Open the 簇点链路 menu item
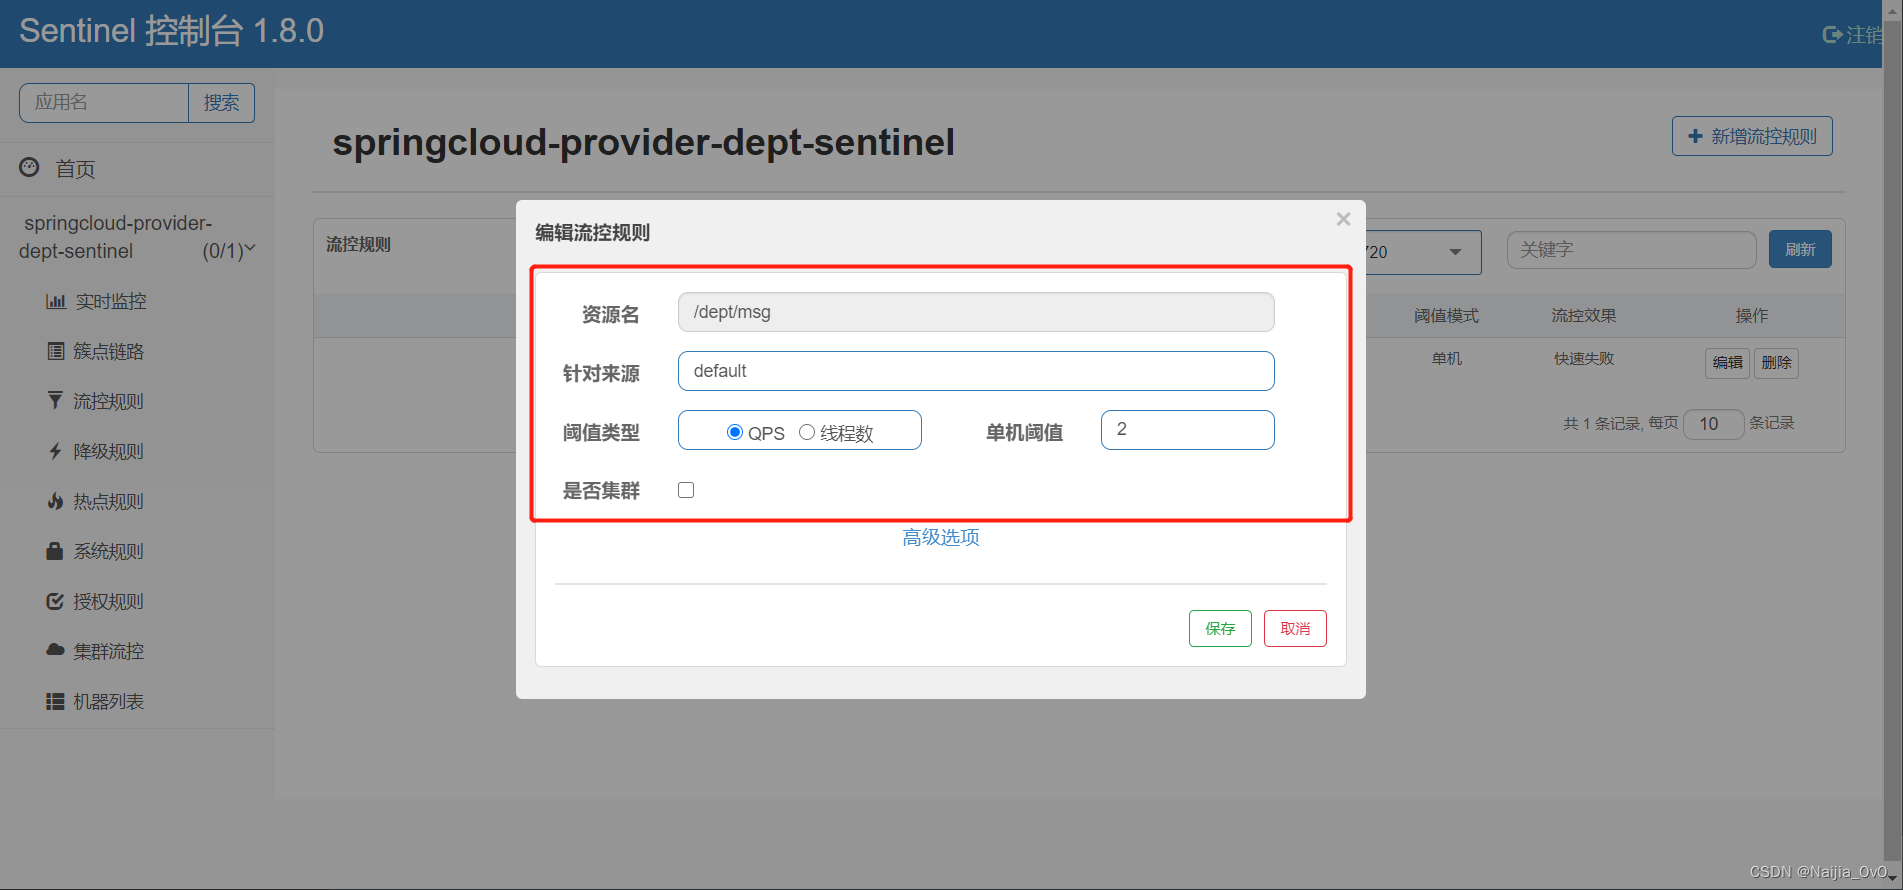Image resolution: width=1903 pixels, height=890 pixels. [108, 351]
